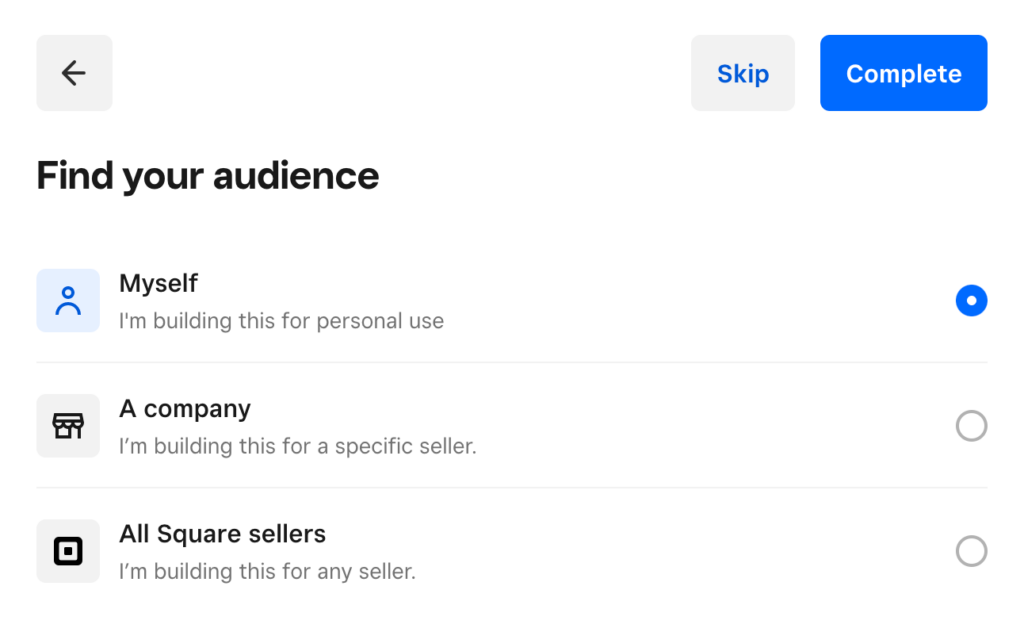The width and height of the screenshot is (1024, 628).
Task: Click the storefront icon for A company
Action: click(68, 426)
